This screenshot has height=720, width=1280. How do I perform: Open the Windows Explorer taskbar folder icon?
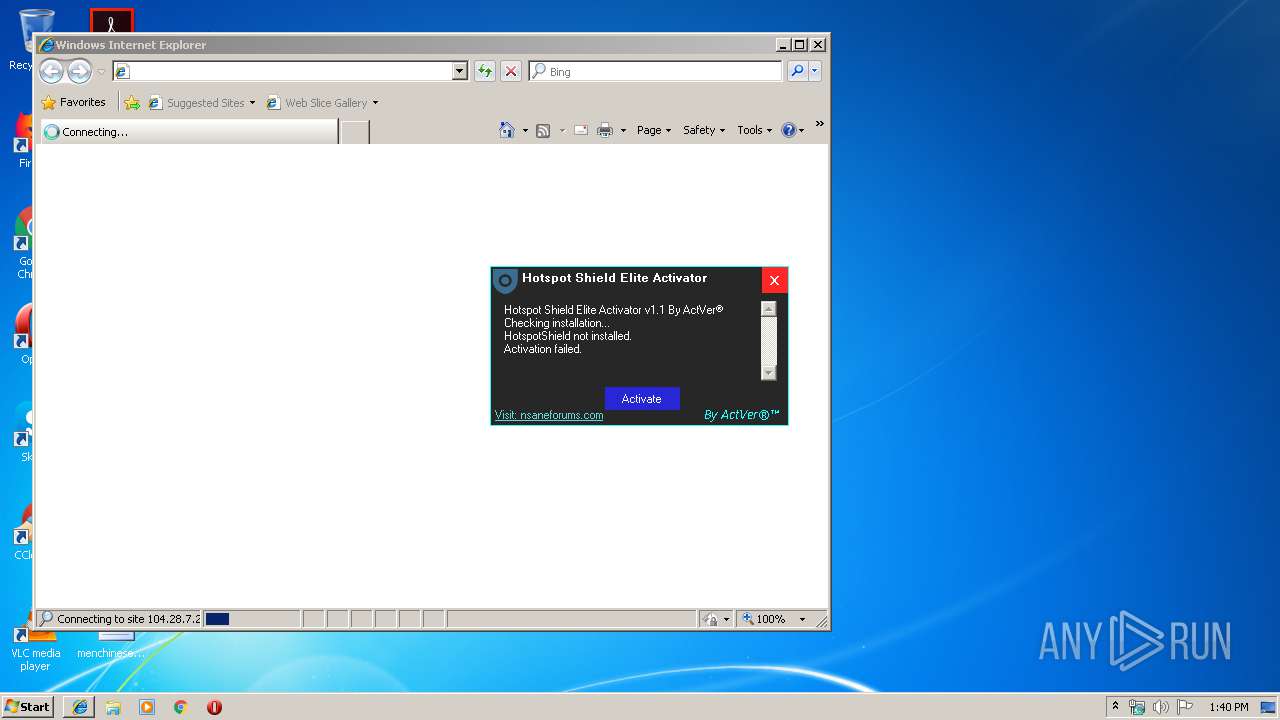[113, 706]
